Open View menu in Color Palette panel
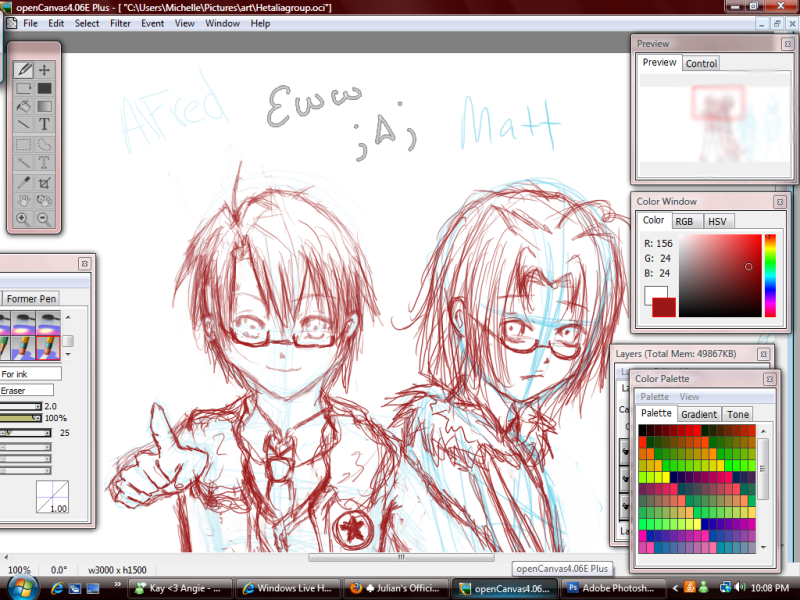800x600 pixels. [689, 397]
